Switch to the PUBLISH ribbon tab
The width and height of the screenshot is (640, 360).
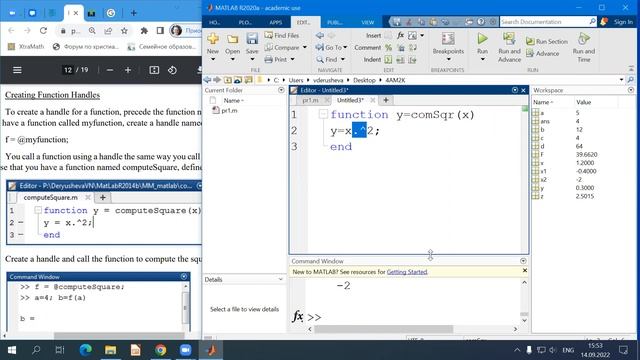pos(335,22)
